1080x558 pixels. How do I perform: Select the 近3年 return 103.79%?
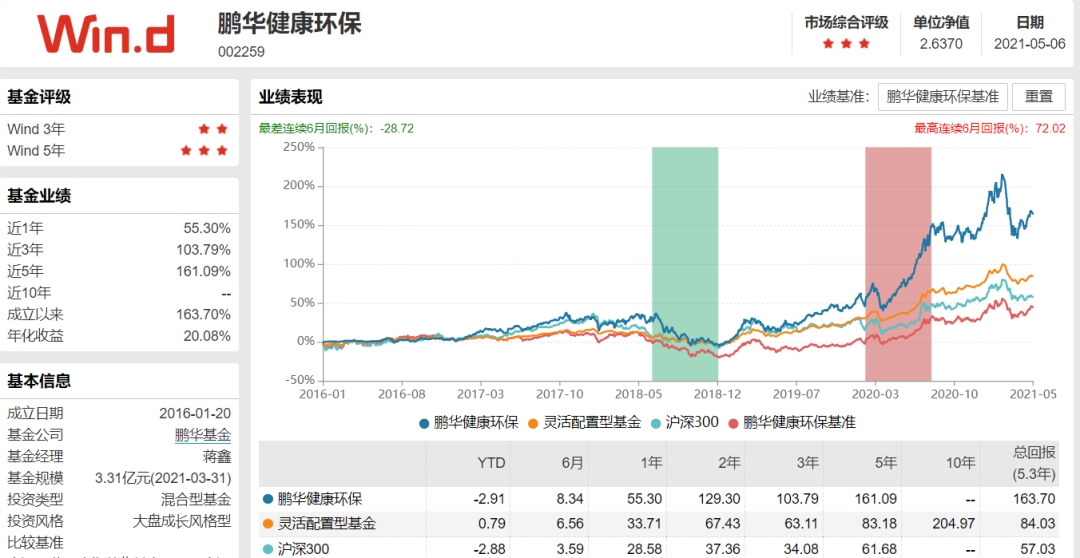204,250
